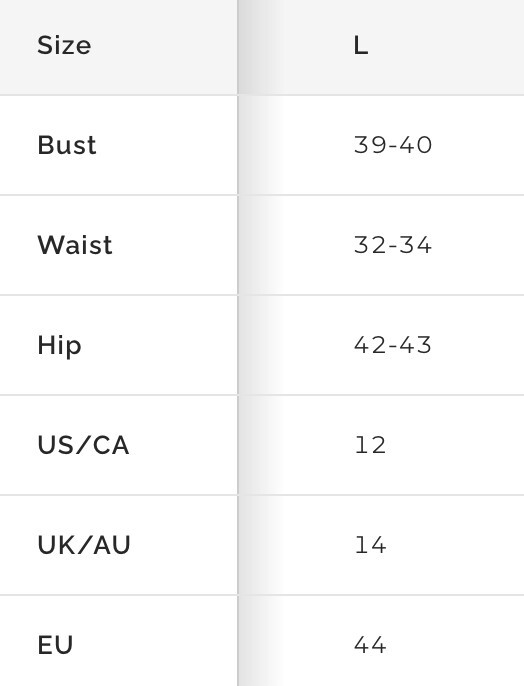Viewport: 524px width, 686px height.
Task: Click the UK/AU row label
Action: [84, 545]
